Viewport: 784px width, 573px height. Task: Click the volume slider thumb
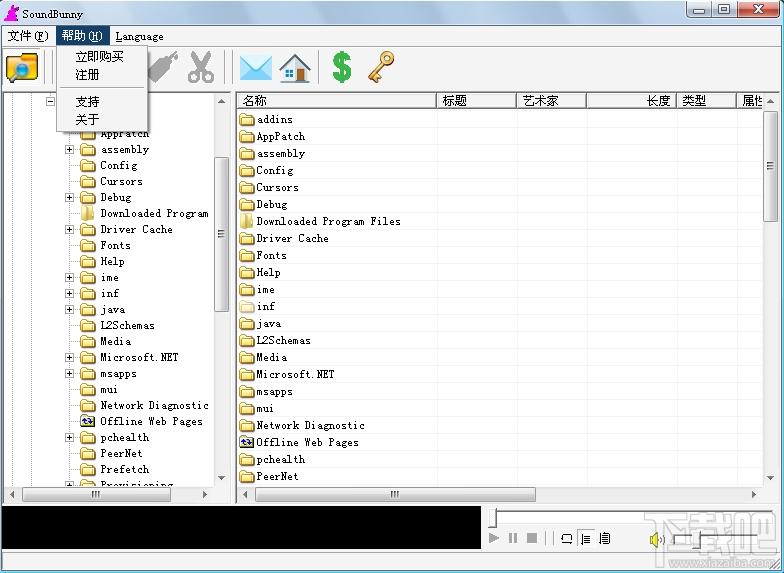[x=697, y=541]
